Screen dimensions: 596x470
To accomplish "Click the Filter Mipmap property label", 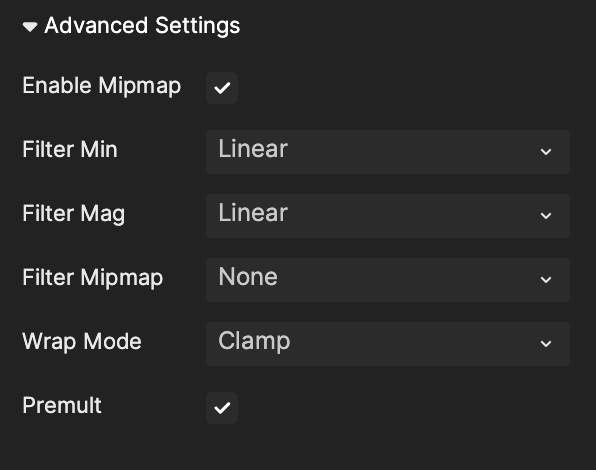I will pos(93,278).
